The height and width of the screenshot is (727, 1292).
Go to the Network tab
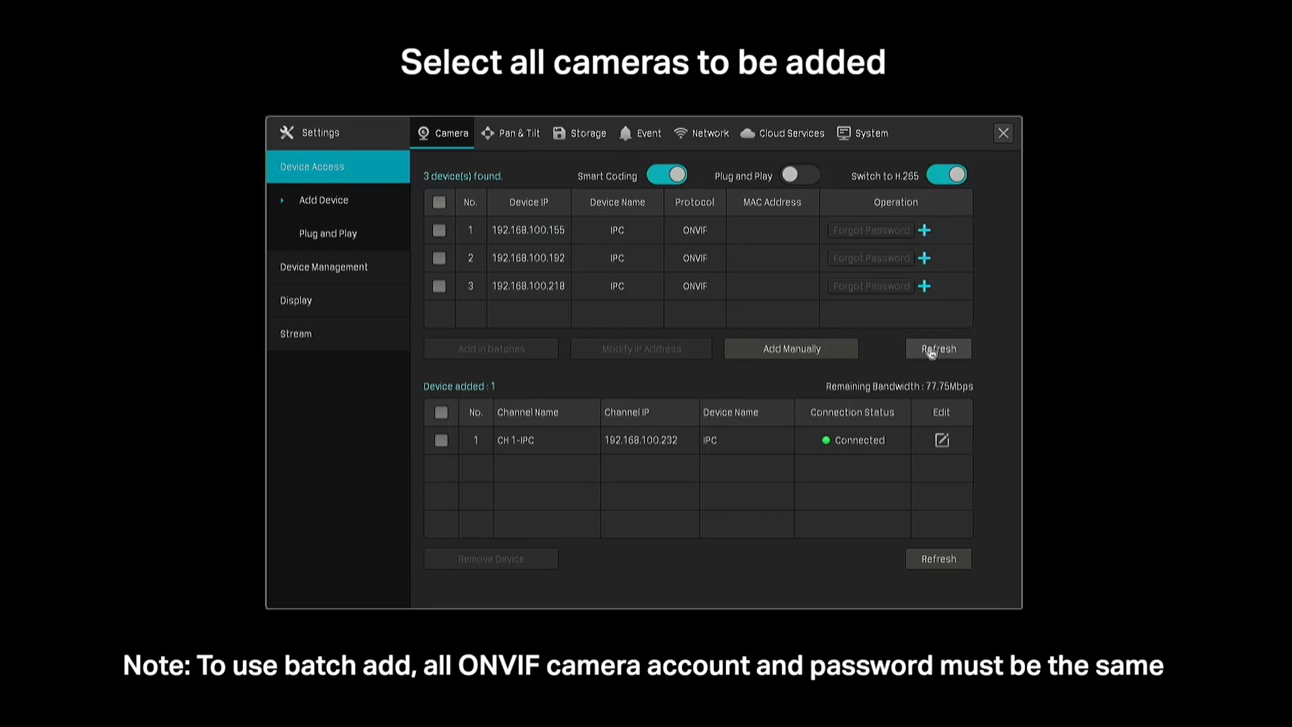point(701,133)
